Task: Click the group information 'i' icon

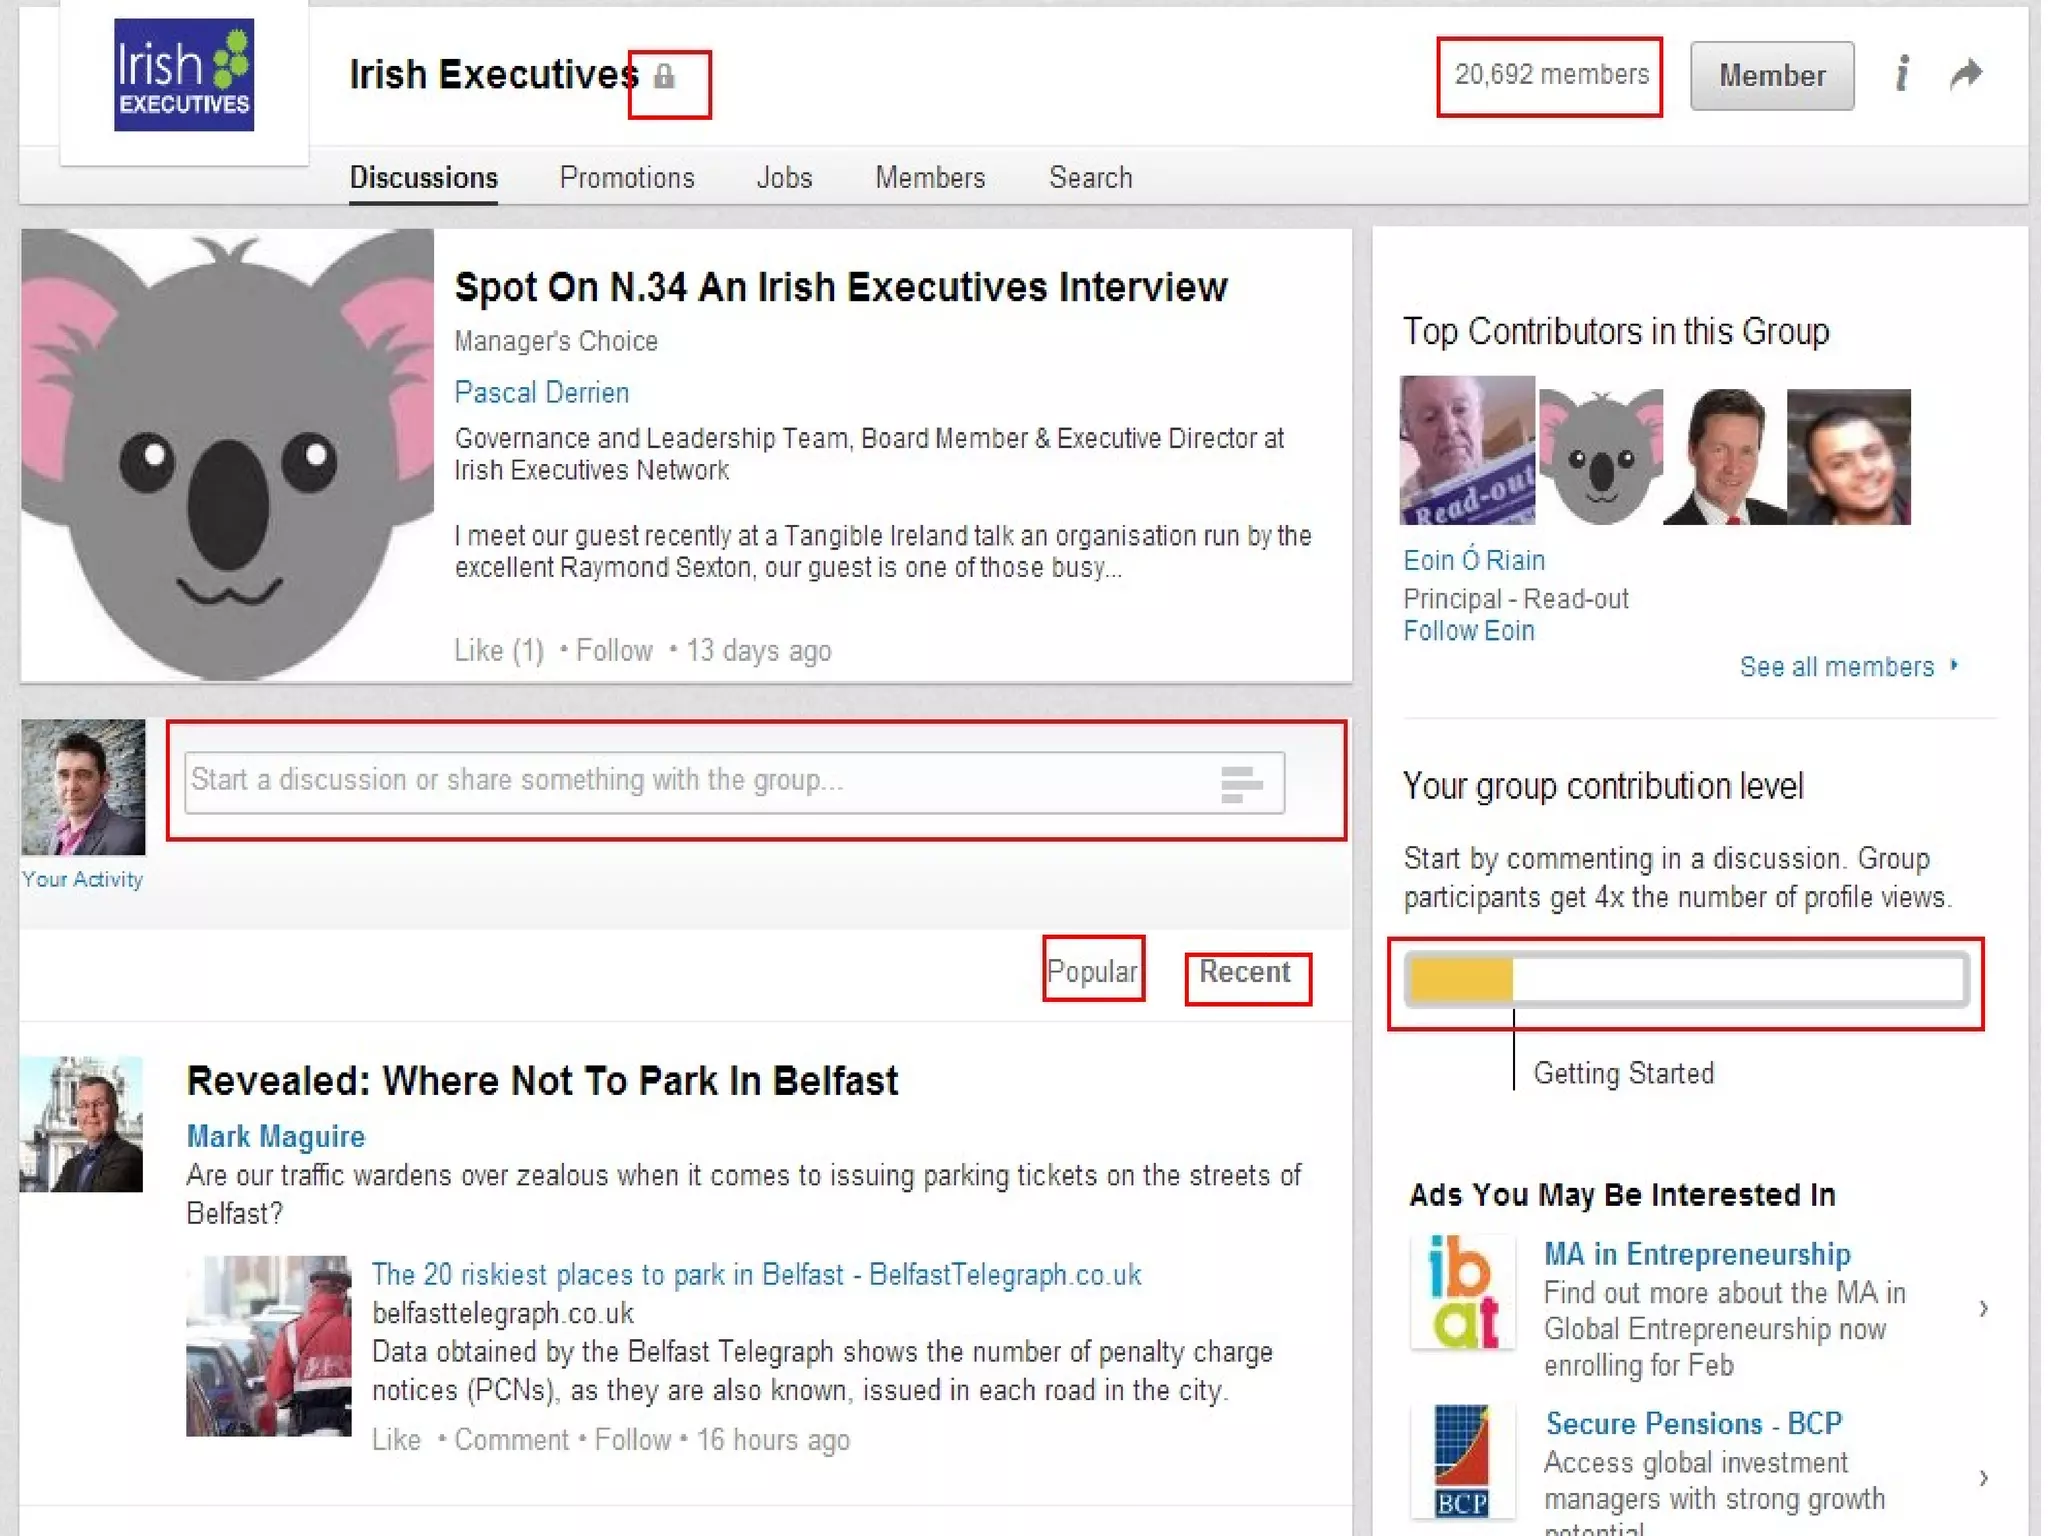Action: click(x=1902, y=74)
